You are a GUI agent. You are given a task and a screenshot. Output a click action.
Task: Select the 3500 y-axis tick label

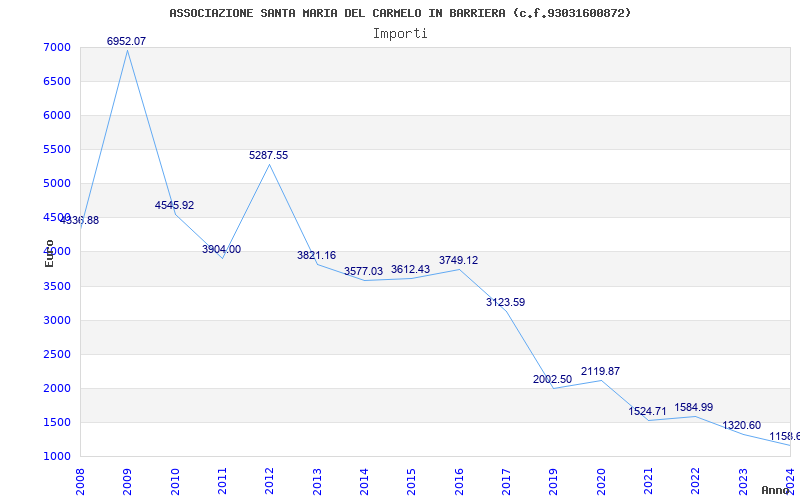pos(56,286)
